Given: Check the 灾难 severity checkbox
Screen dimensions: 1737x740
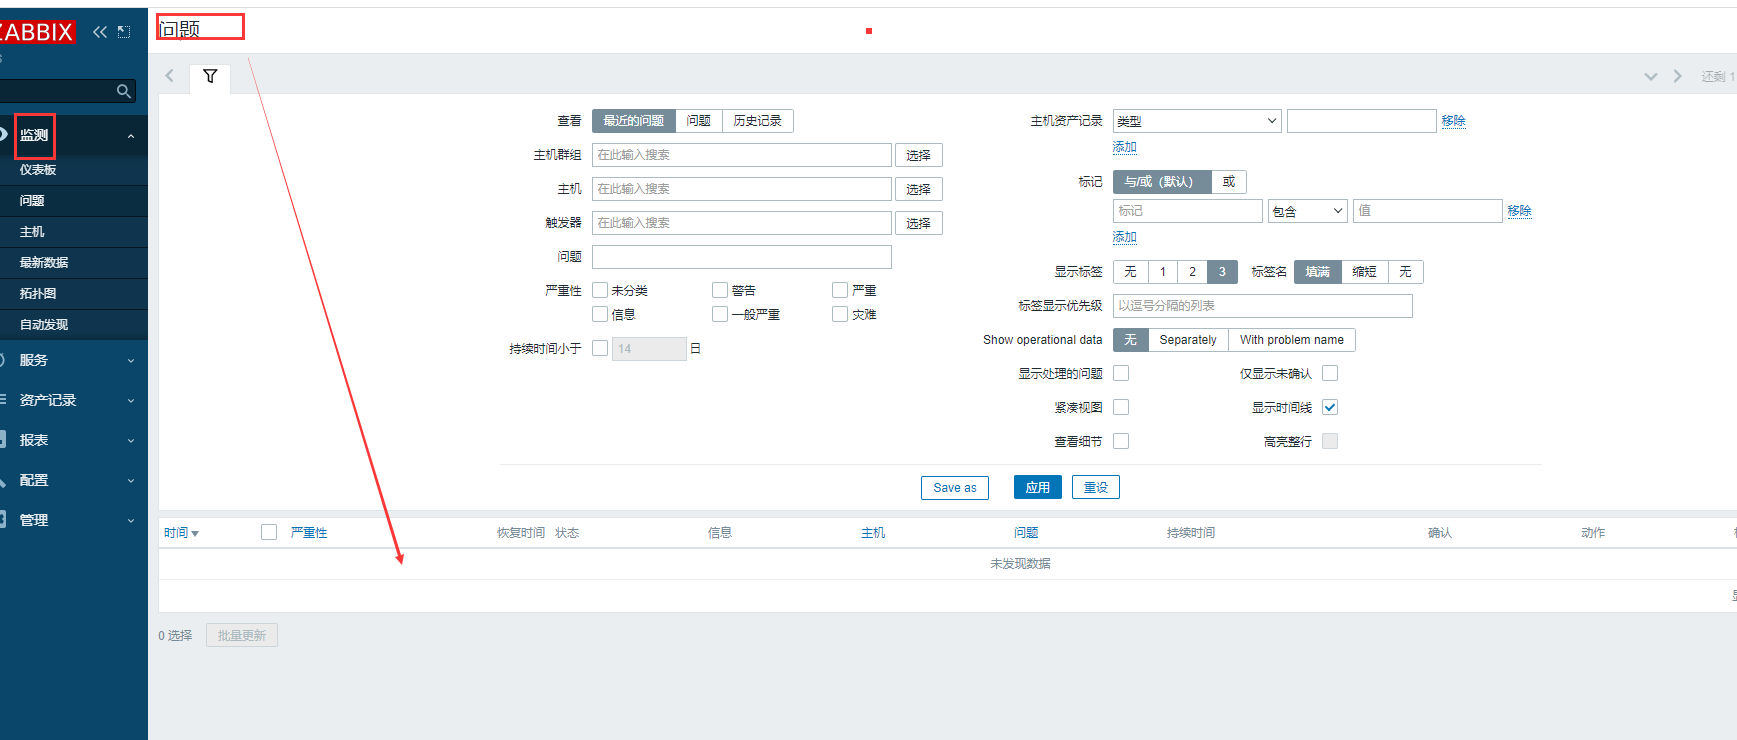Looking at the screenshot, I should coord(840,314).
